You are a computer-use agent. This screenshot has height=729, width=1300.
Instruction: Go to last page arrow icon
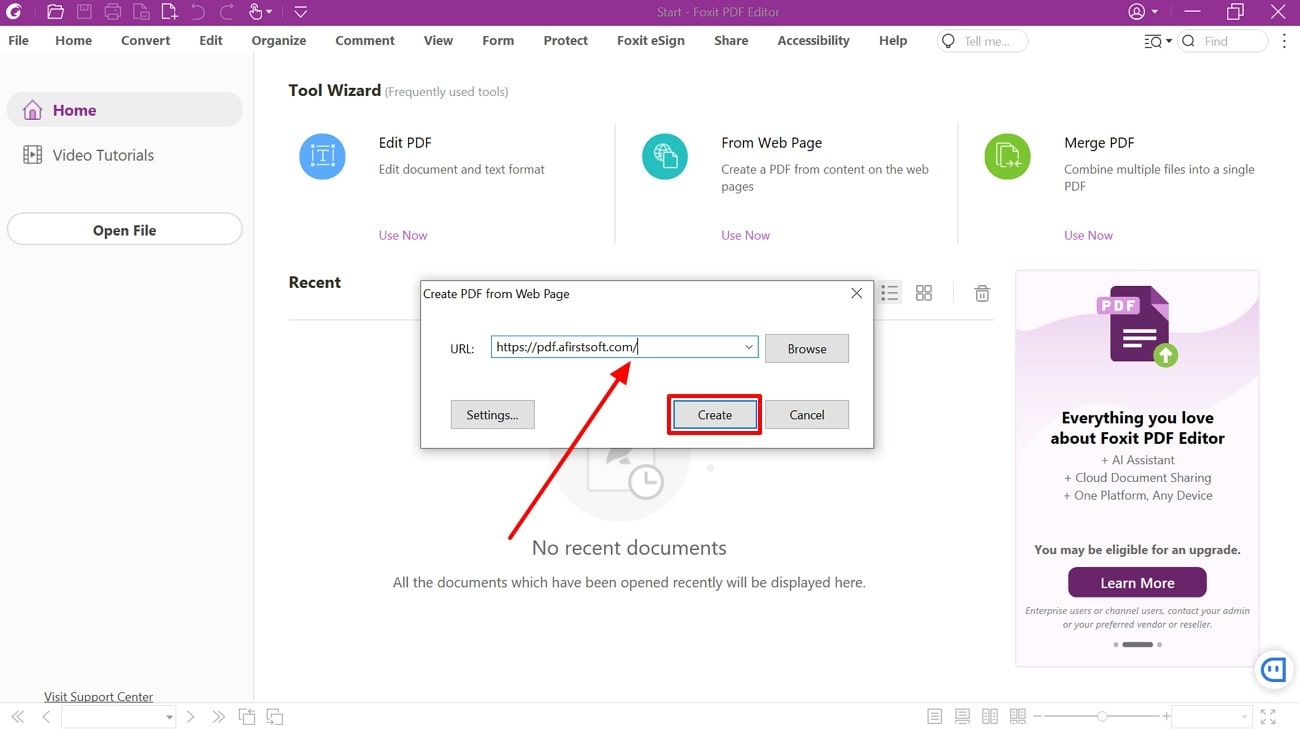pos(218,717)
